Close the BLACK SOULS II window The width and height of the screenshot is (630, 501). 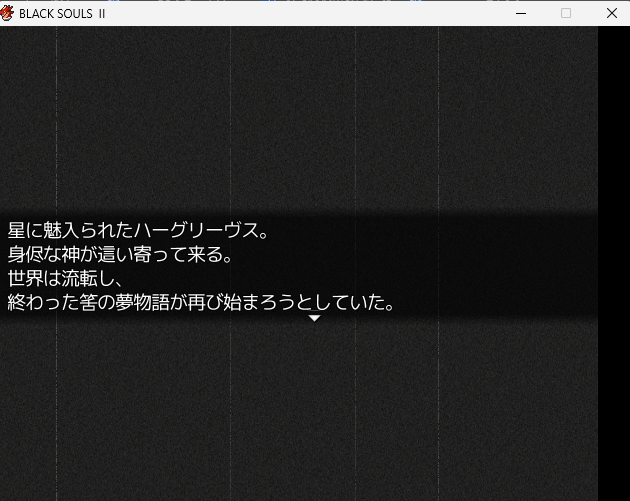[x=612, y=13]
